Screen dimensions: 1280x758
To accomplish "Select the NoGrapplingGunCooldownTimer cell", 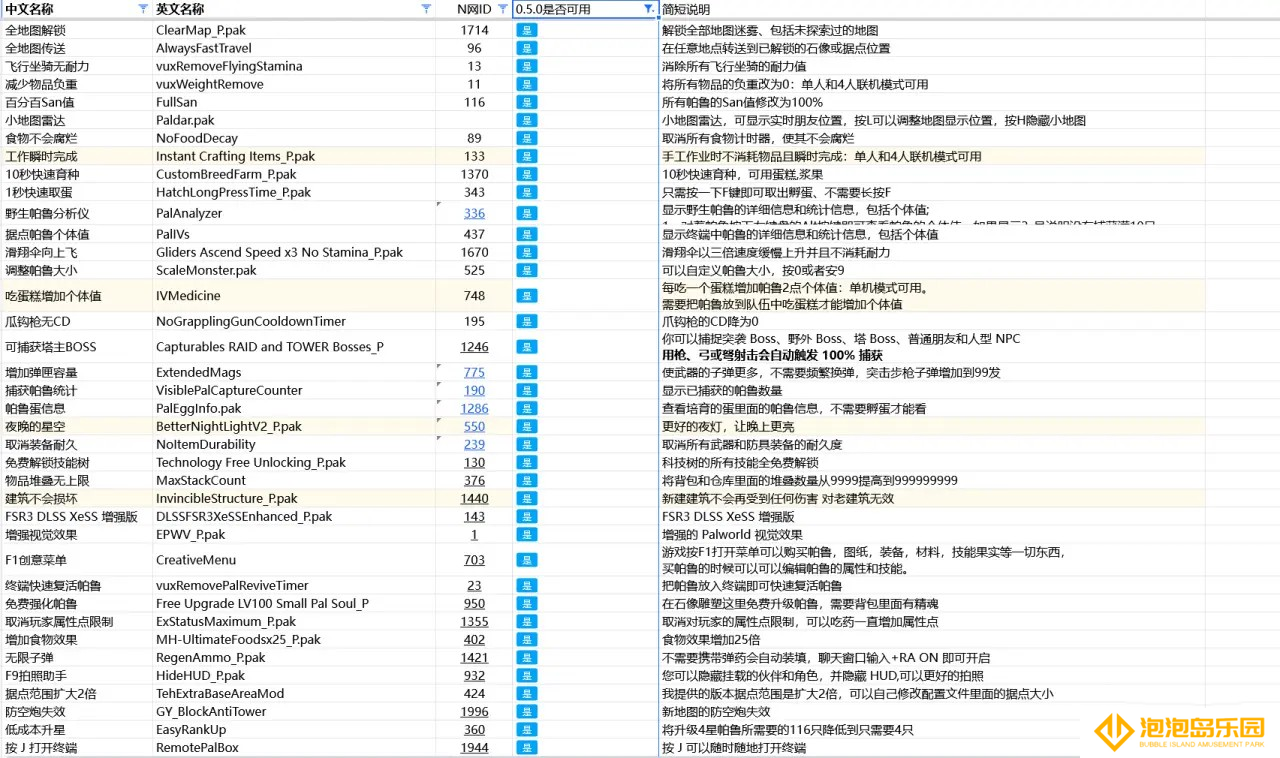I will pos(294,321).
